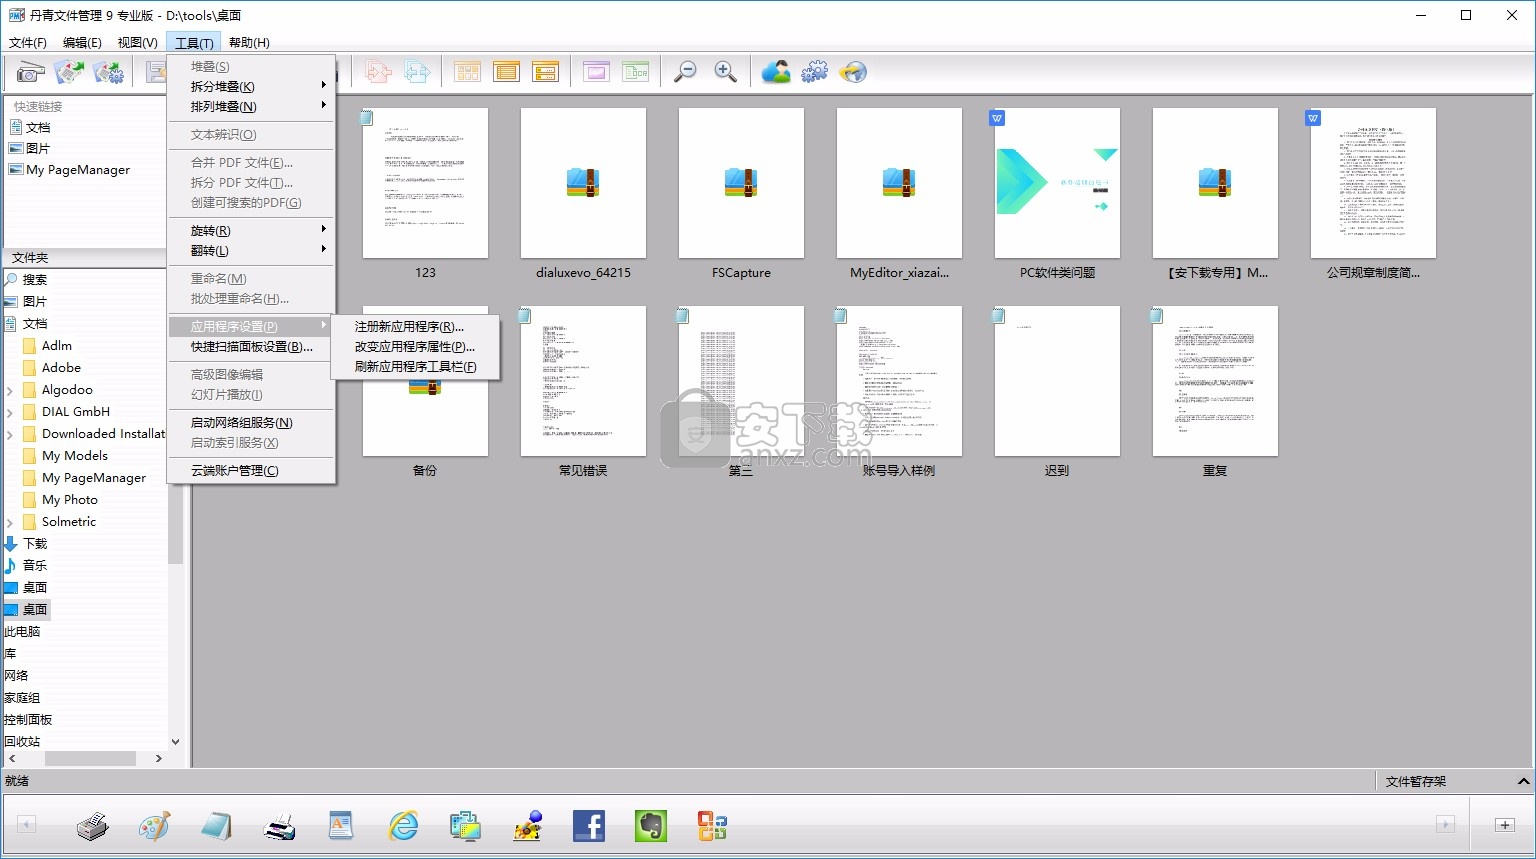Expand 翻转(L) submenu
The image size is (1536, 859).
251,250
